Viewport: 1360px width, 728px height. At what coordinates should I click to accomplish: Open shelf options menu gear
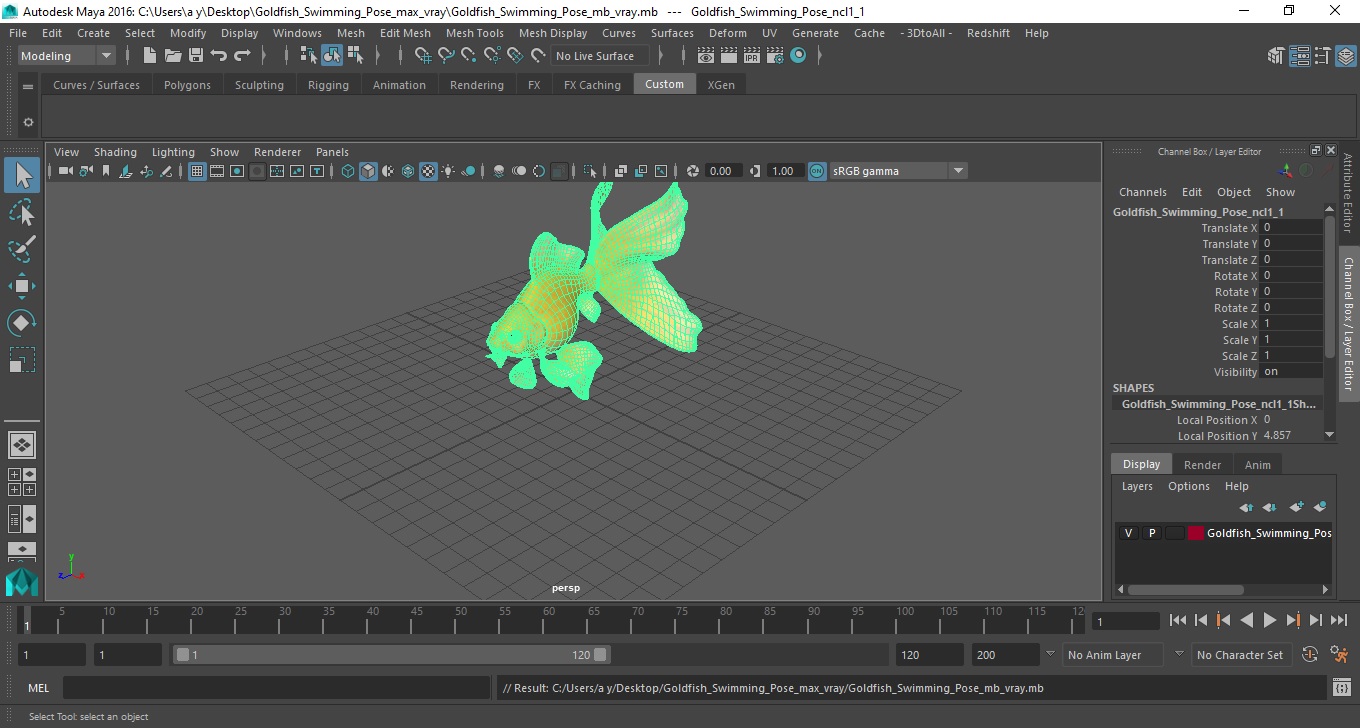pyautogui.click(x=28, y=122)
